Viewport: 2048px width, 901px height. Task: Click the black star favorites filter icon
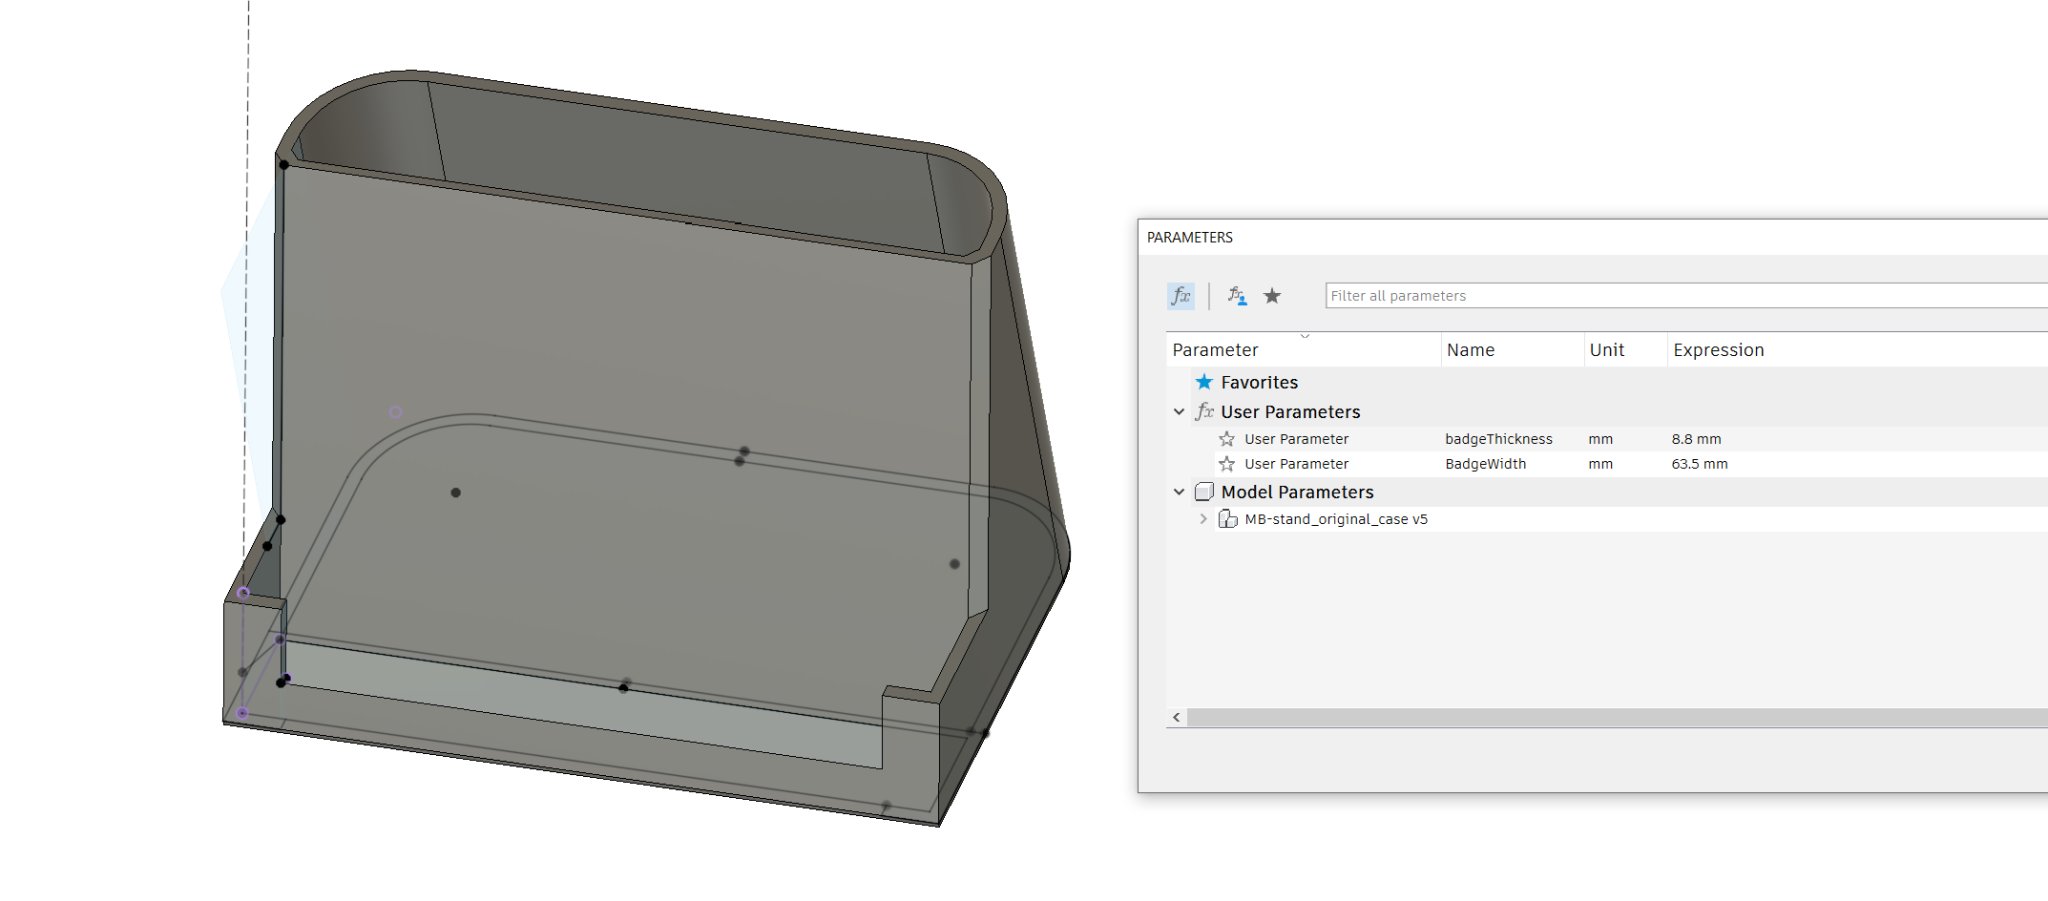point(1272,296)
